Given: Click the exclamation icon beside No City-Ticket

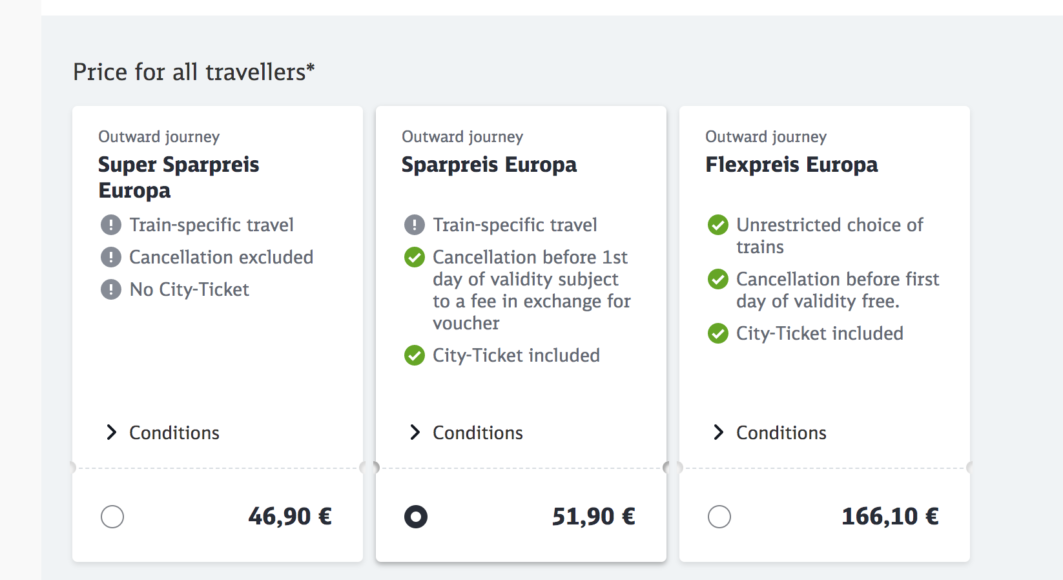Looking at the screenshot, I should 110,289.
